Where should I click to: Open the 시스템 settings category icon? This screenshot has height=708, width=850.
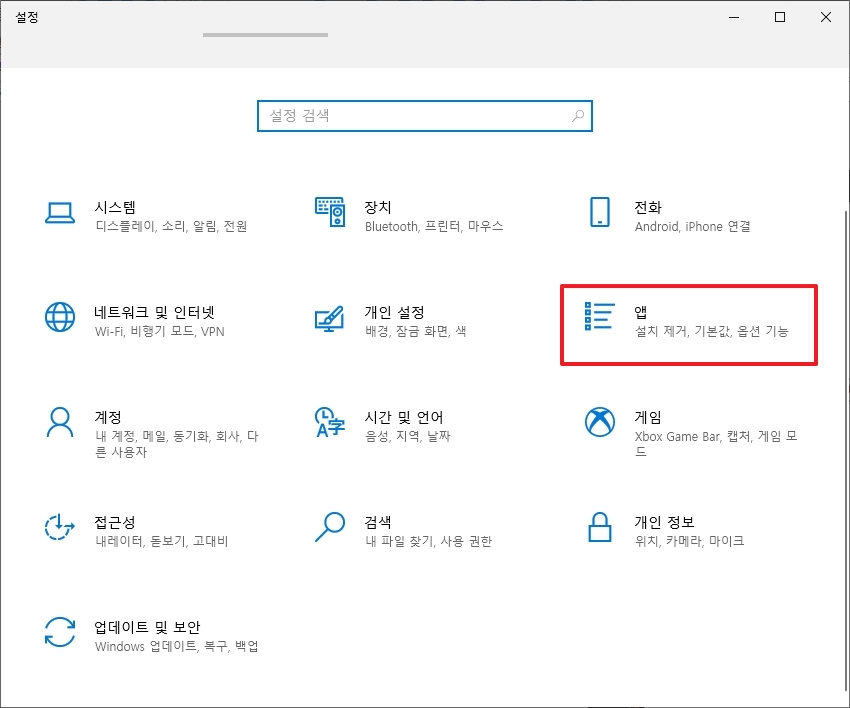pyautogui.click(x=60, y=212)
